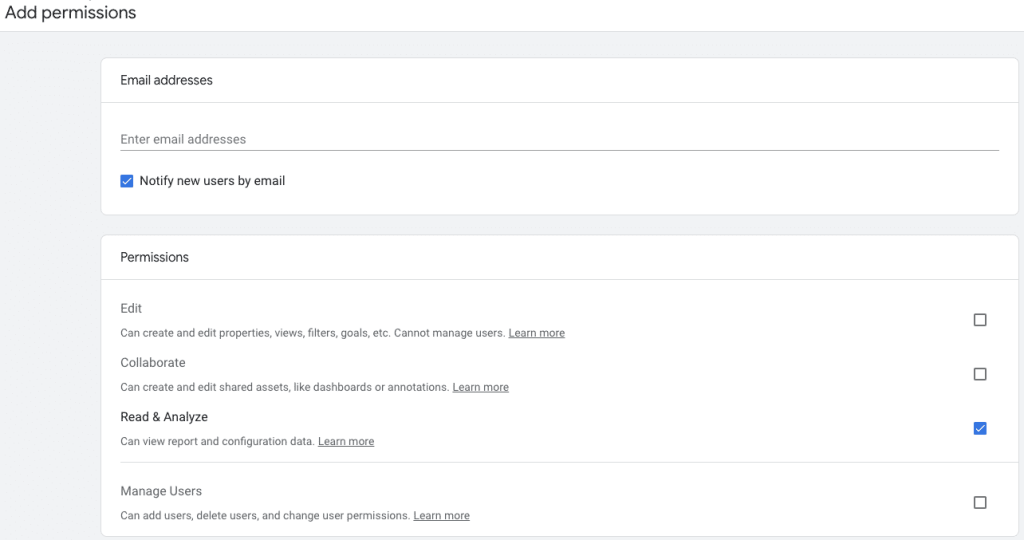1024x540 pixels.
Task: Click the Permissions section header
Action: pos(154,257)
